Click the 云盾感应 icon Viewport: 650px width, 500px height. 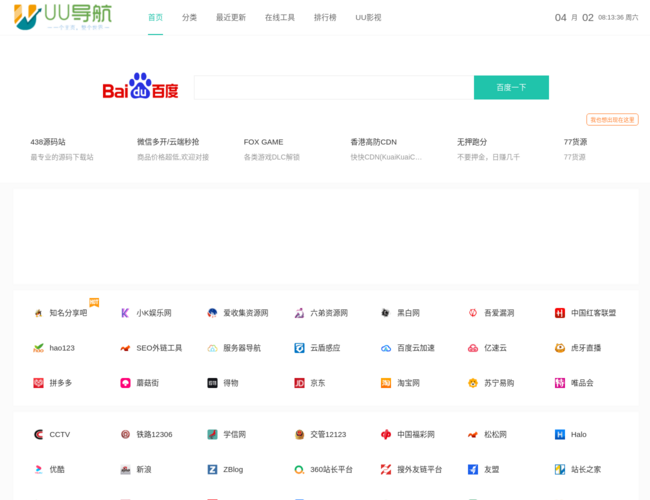pyautogui.click(x=299, y=348)
